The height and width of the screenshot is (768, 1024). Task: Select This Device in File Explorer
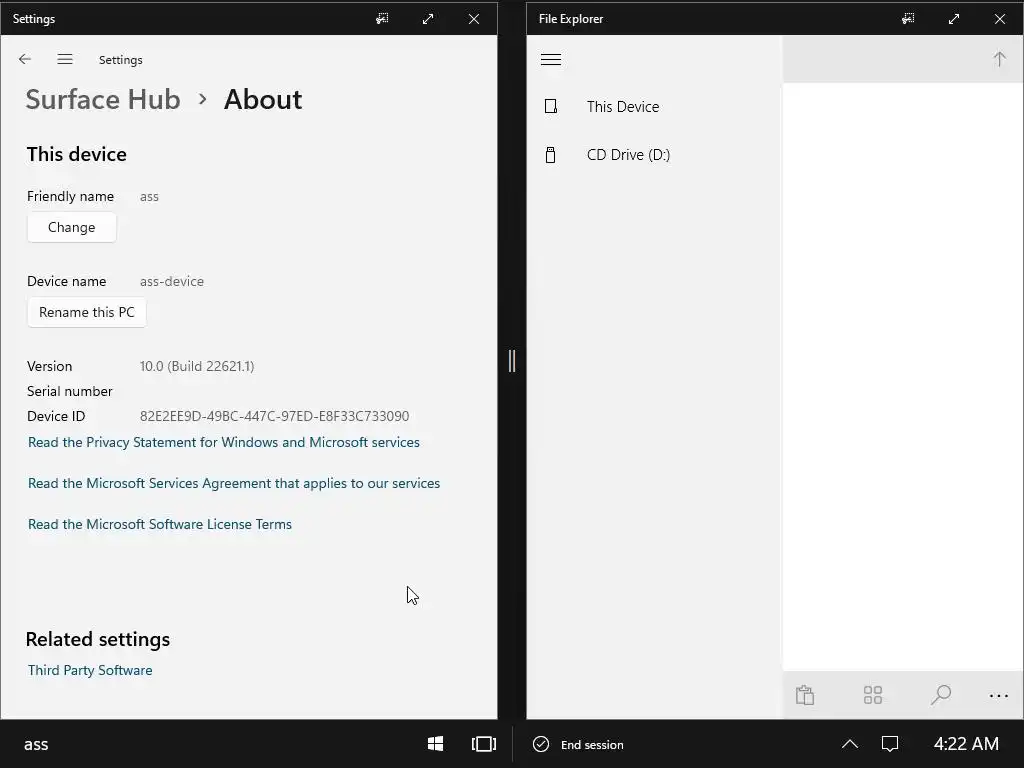(x=654, y=106)
